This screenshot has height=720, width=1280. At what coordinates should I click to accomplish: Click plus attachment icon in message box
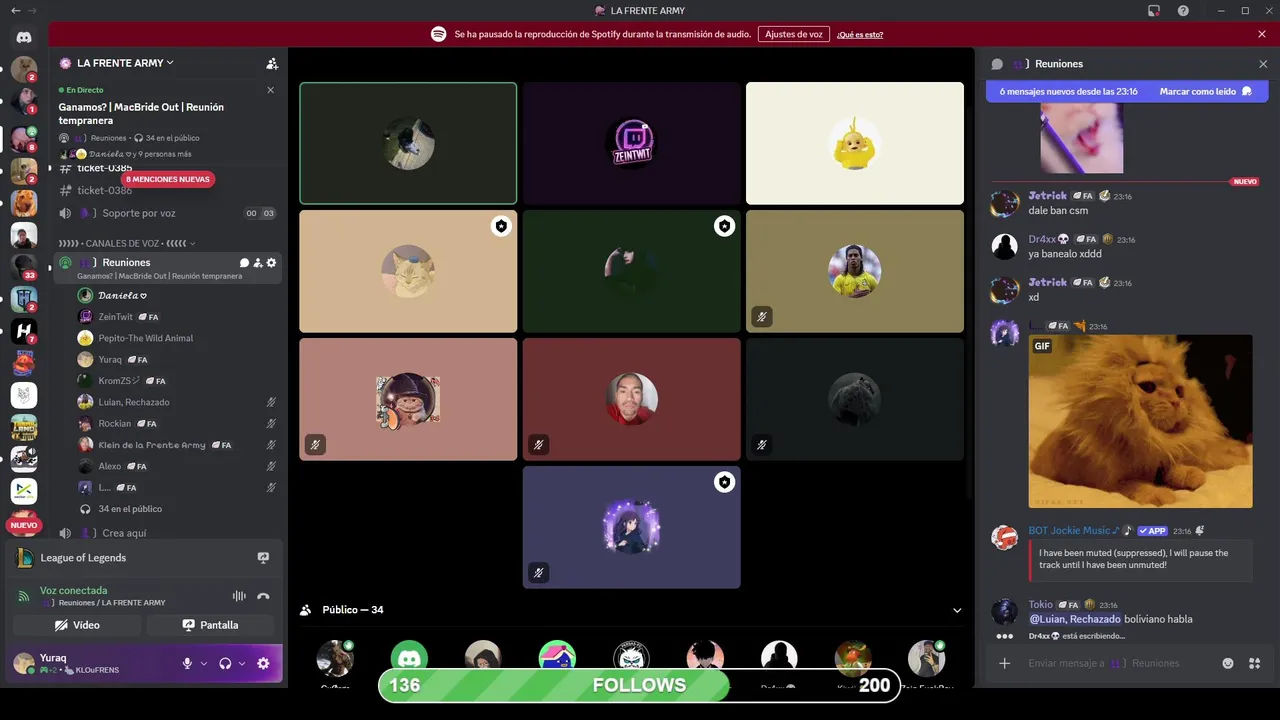click(1005, 663)
